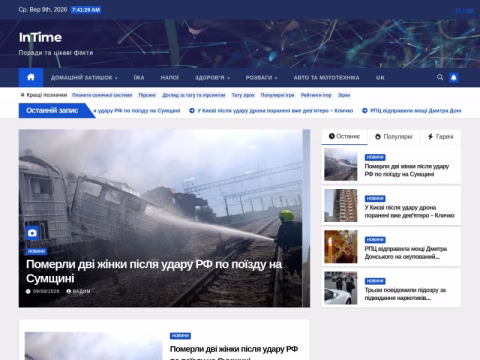Click the notification bell icon

(x=453, y=77)
